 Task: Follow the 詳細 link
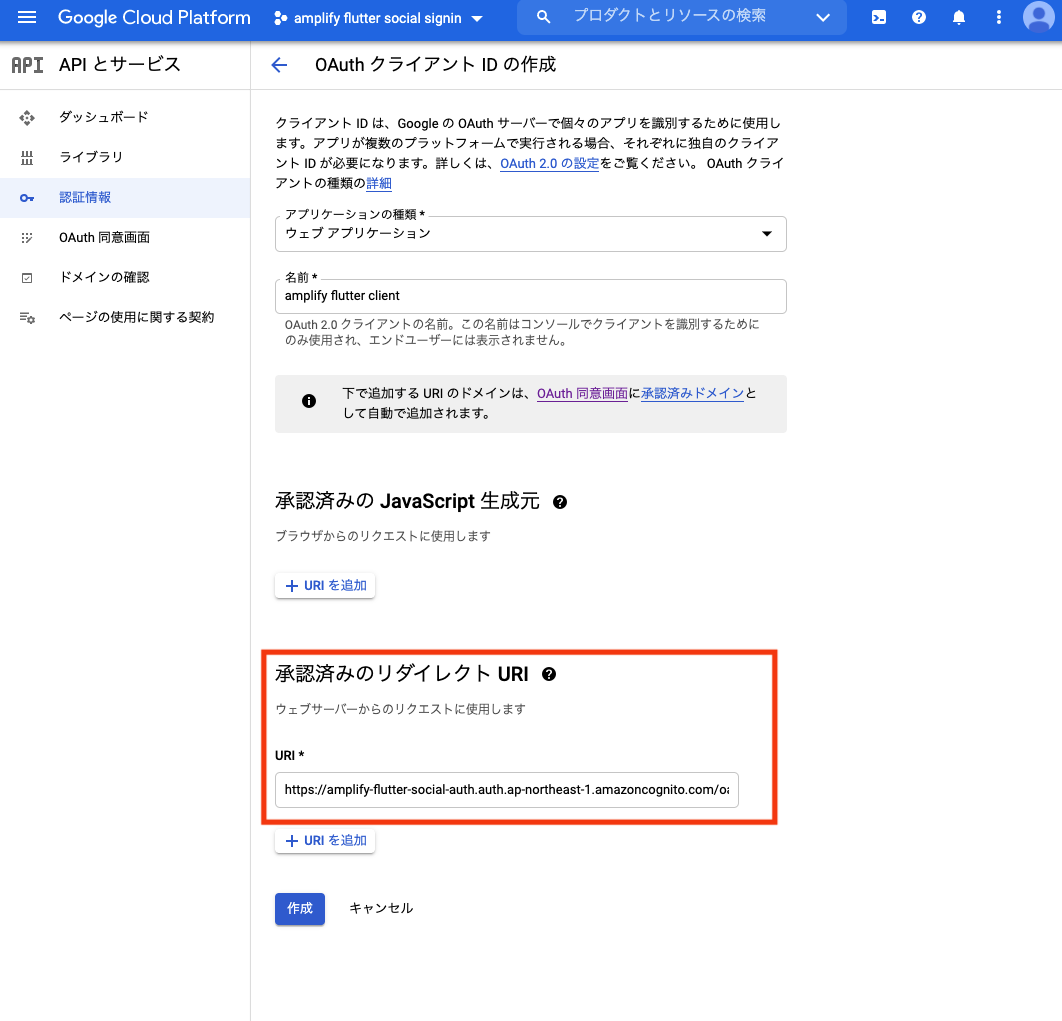379,183
